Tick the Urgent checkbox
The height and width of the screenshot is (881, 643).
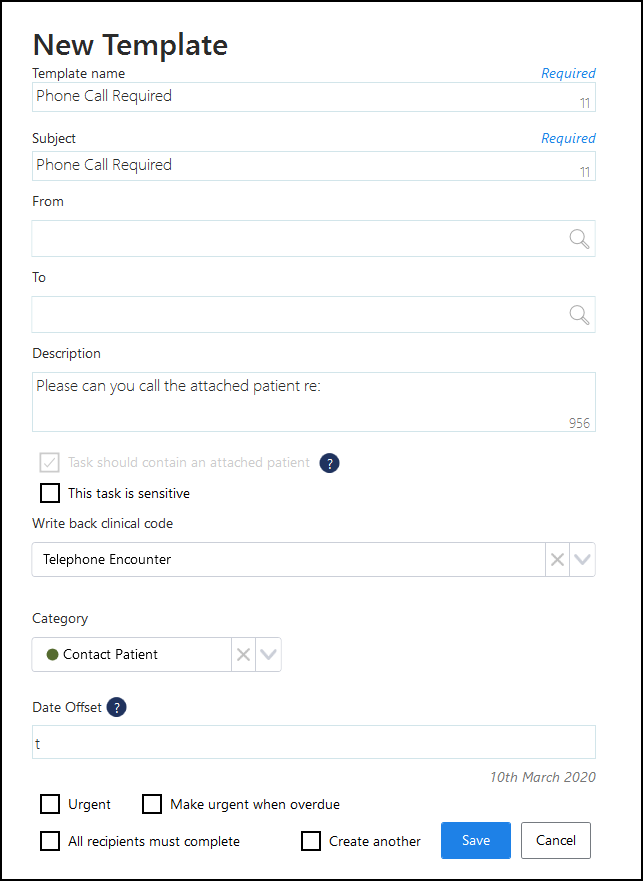point(50,804)
